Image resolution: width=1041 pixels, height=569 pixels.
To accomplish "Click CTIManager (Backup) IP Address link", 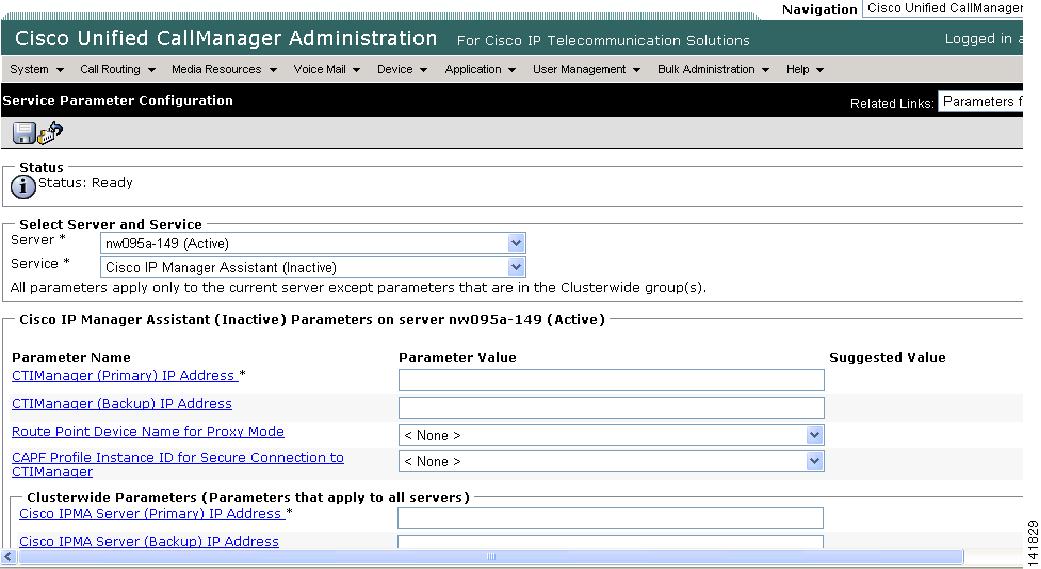I will point(121,404).
